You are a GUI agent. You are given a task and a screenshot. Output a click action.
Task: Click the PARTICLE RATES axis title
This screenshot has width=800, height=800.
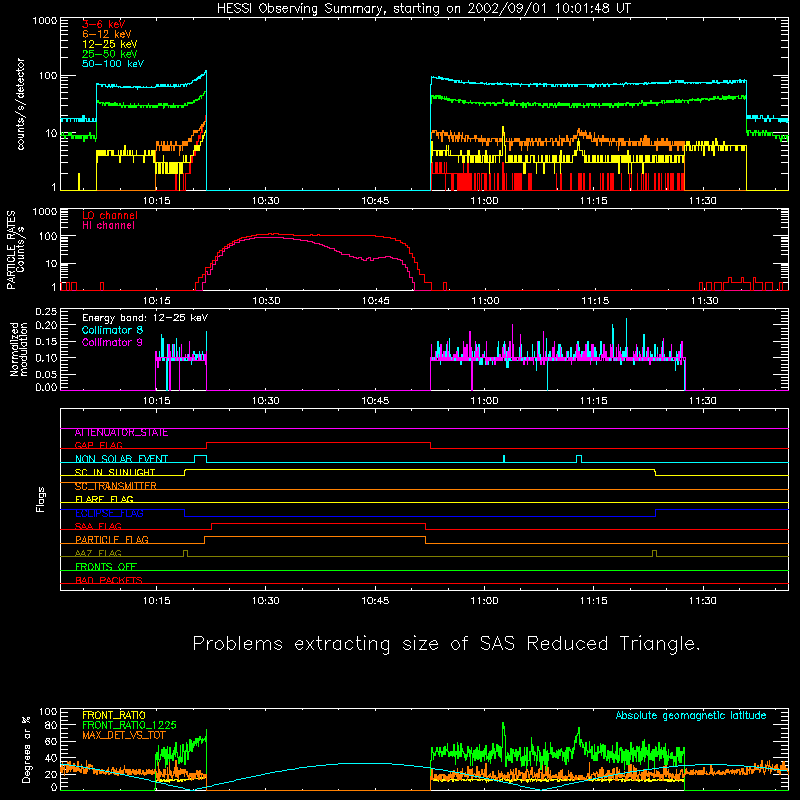(x=15, y=250)
